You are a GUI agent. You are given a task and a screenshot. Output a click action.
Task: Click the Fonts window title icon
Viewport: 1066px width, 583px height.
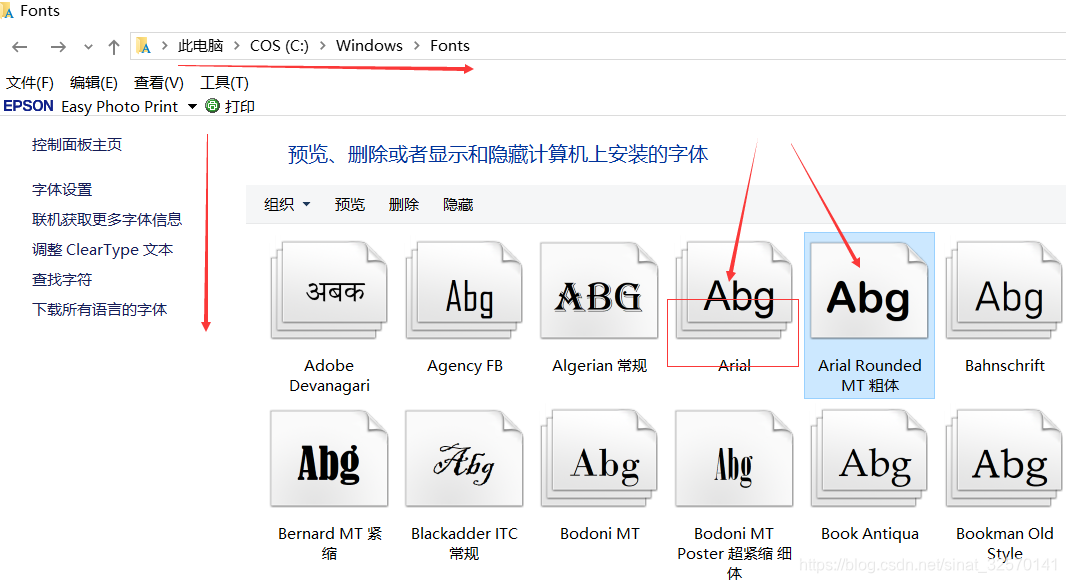click(x=7, y=10)
